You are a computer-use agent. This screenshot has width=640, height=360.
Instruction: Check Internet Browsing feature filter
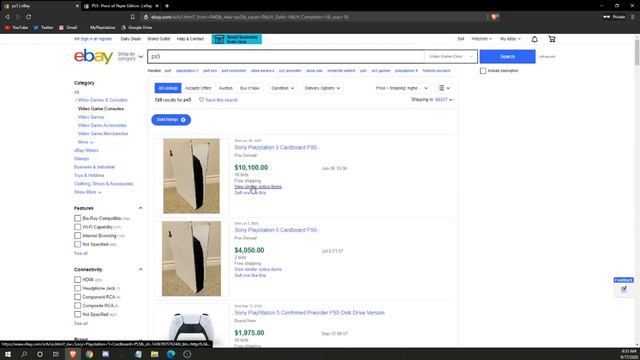click(x=78, y=236)
